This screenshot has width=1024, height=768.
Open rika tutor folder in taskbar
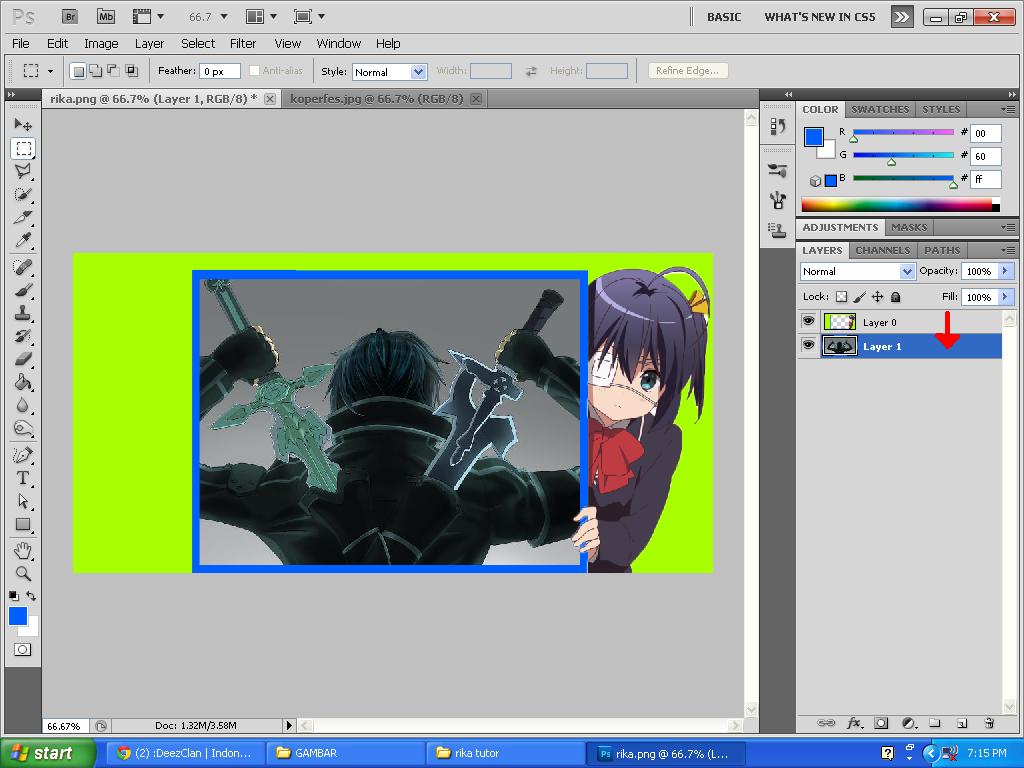pyautogui.click(x=505, y=753)
